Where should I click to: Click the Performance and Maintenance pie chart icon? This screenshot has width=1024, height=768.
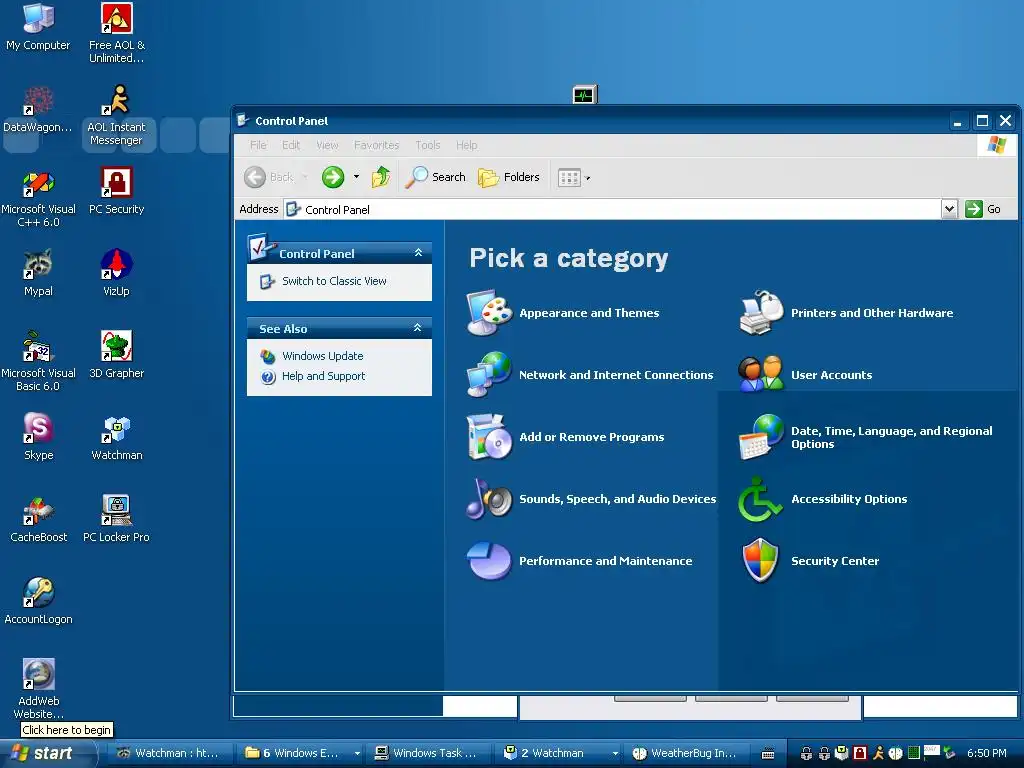point(489,560)
